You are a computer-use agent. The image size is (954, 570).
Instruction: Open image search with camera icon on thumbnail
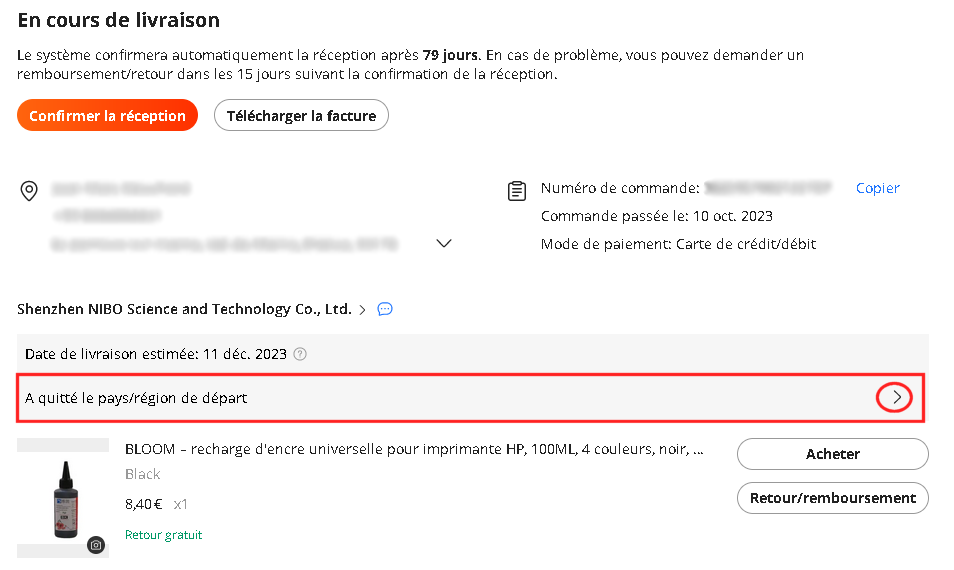click(96, 545)
